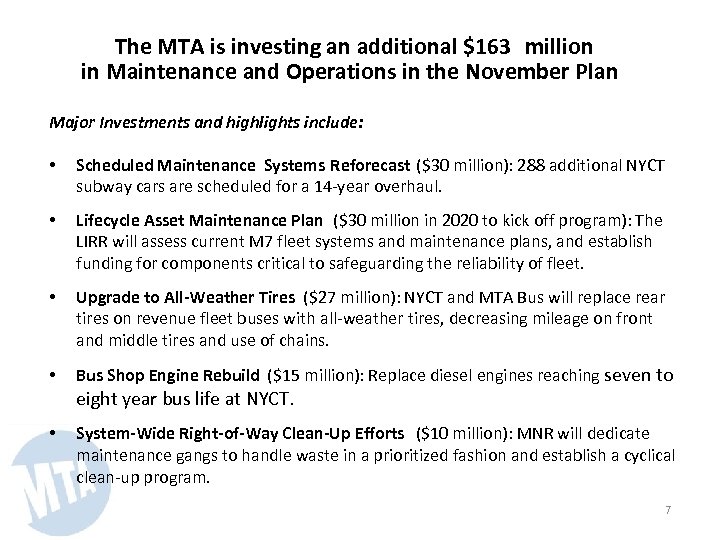Click the 'clean-up program.' final line
The width and height of the screenshot is (720, 540).
click(x=143, y=477)
